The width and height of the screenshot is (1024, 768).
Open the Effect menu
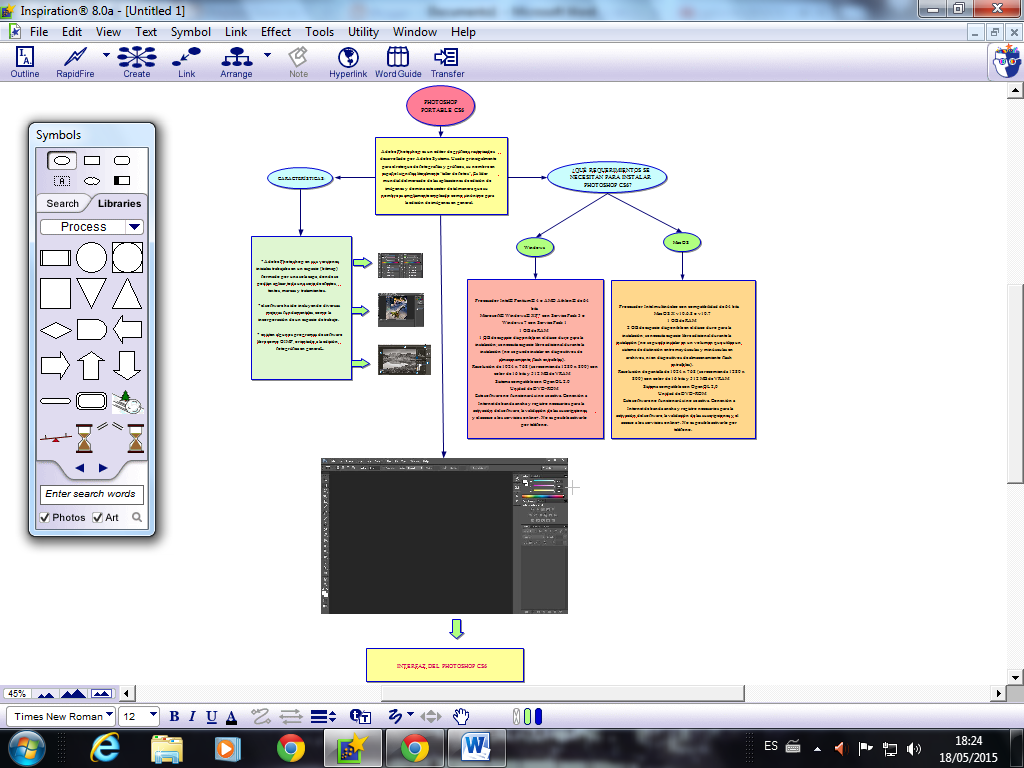click(276, 32)
